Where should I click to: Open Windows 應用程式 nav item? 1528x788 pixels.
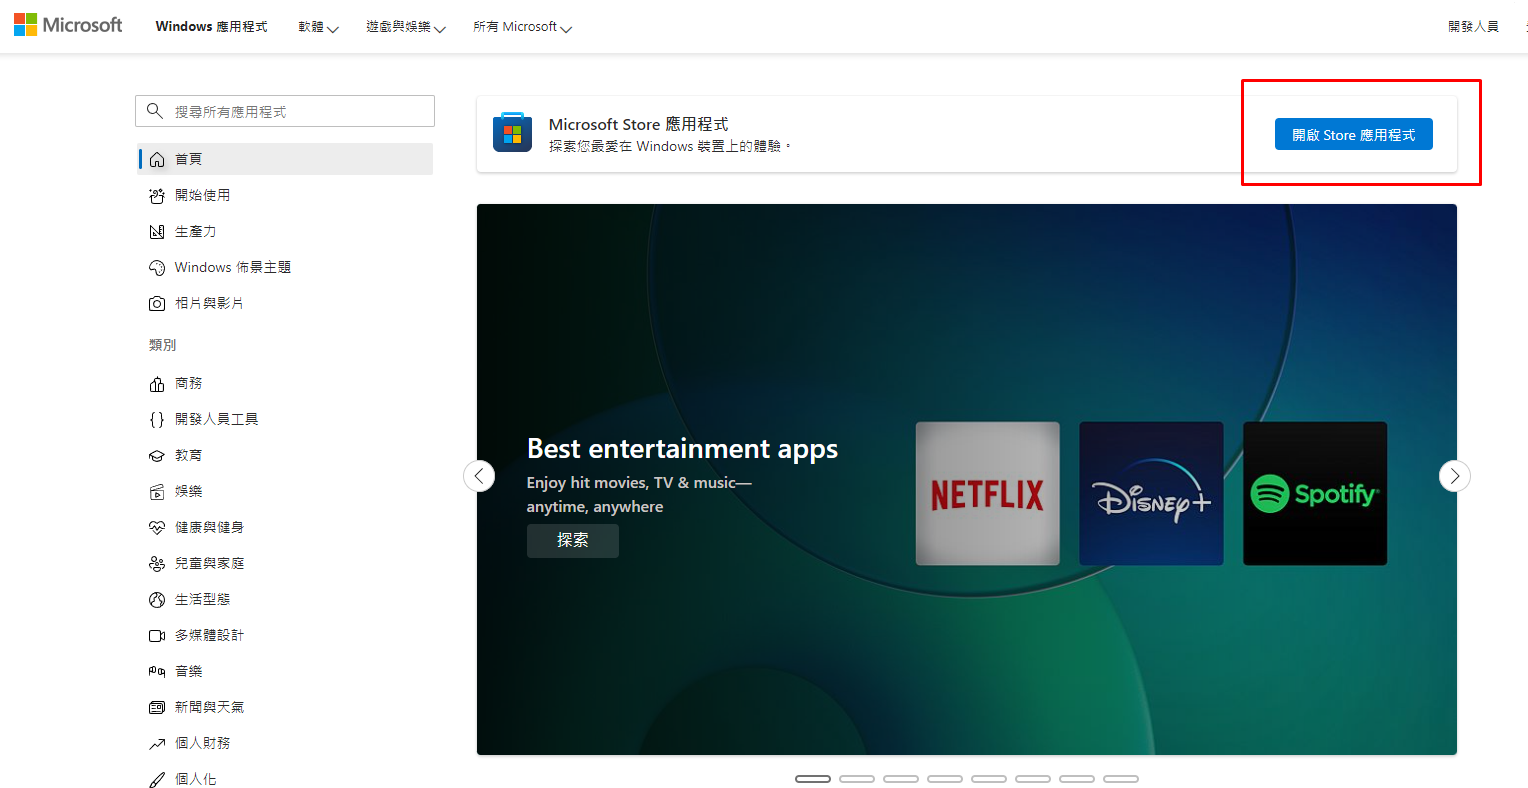(211, 27)
